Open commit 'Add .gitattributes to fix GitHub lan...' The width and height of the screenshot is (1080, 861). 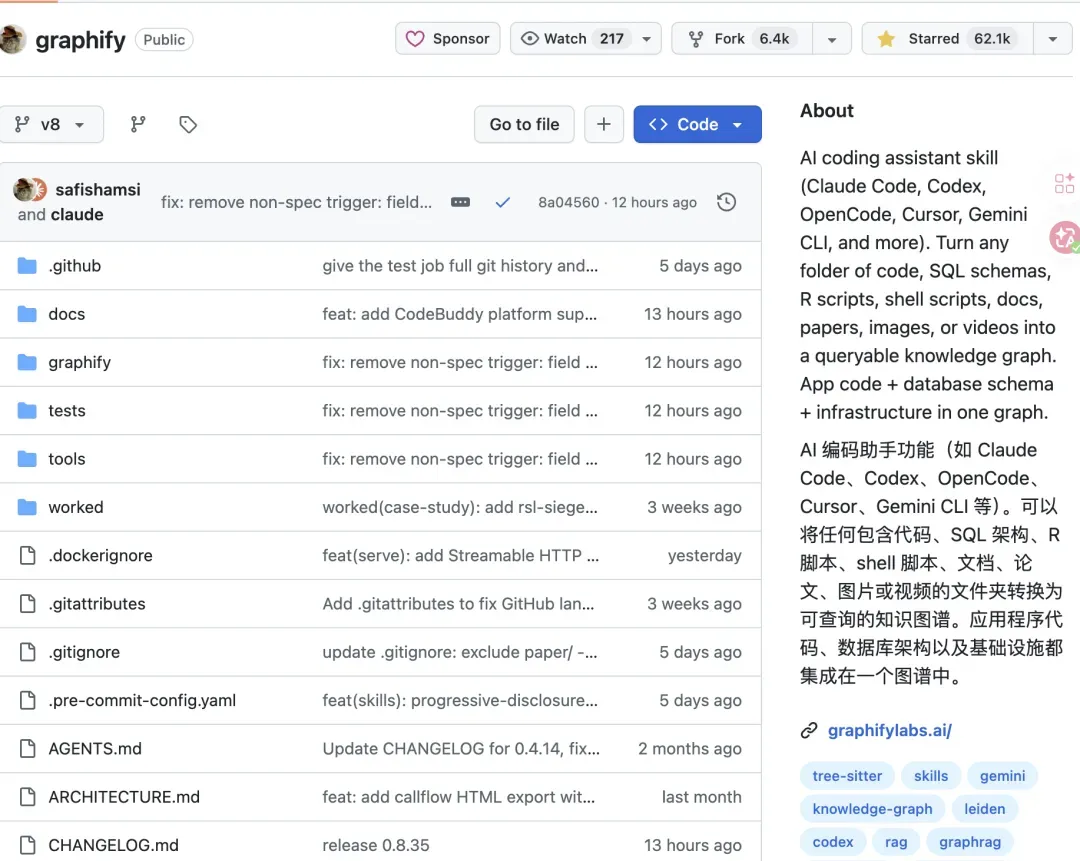[x=458, y=603]
